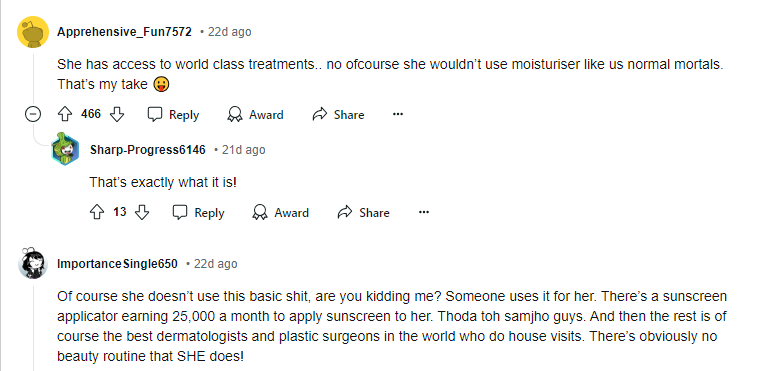Image resolution: width=759 pixels, height=371 pixels.
Task: Open Sharp-Progress6146's hexagon avatar
Action: (x=65, y=149)
